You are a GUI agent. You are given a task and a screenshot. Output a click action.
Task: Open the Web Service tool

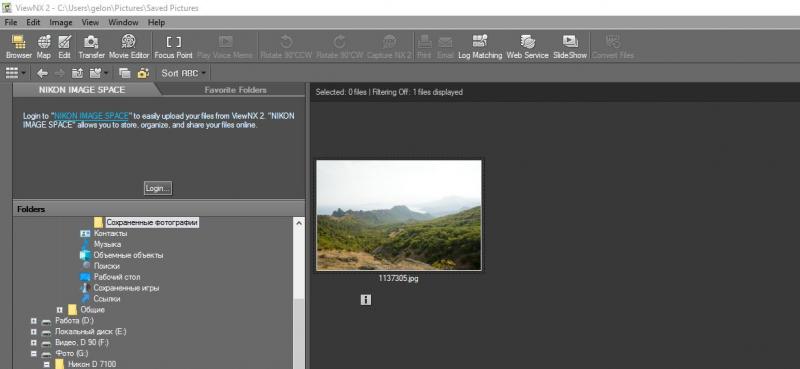(x=528, y=47)
